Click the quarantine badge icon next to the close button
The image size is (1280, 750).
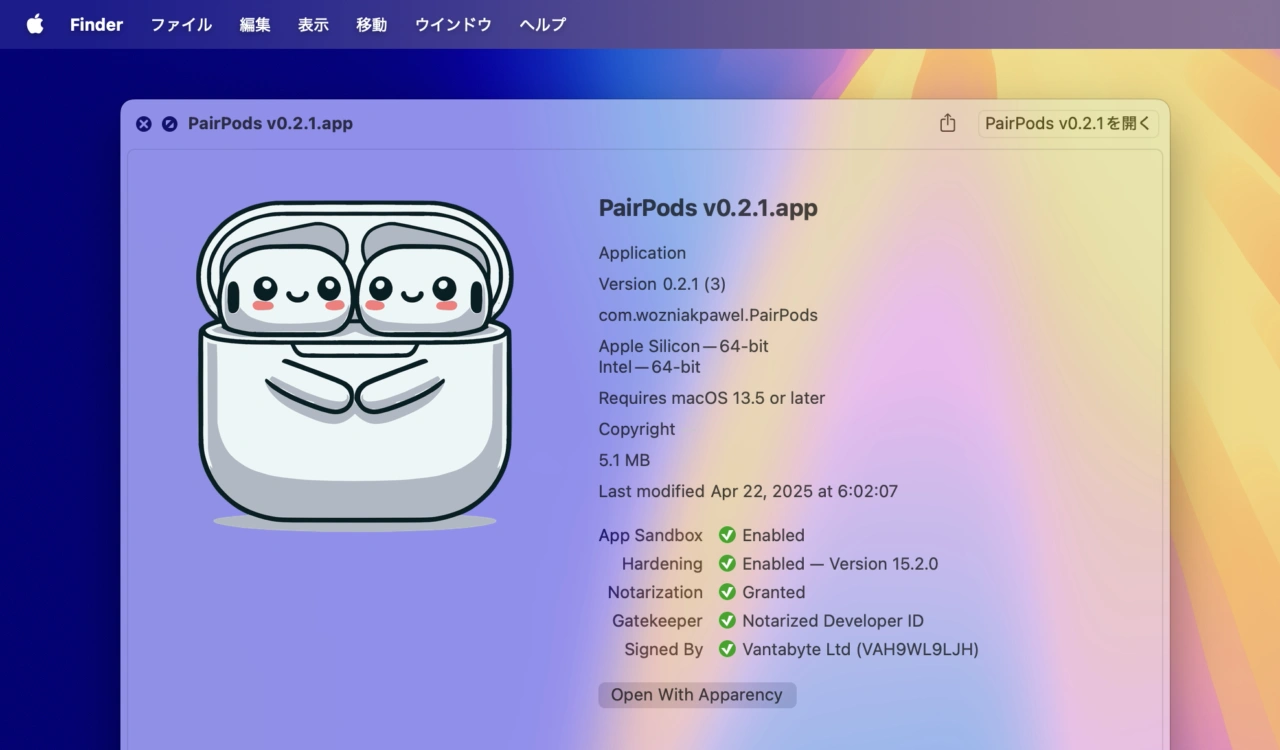point(170,123)
